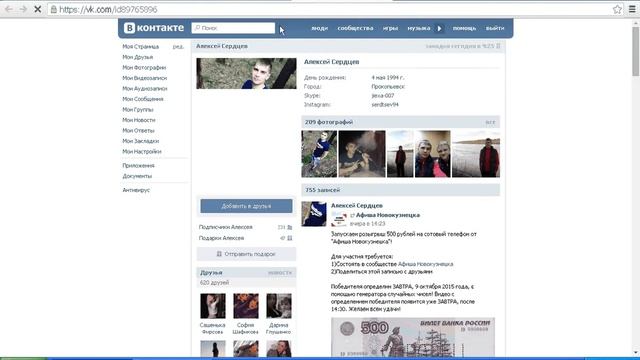Viewport: 640px width, 360px height.
Task: Click the browser forward arrow
Action: pyautogui.click(x=23, y=9)
